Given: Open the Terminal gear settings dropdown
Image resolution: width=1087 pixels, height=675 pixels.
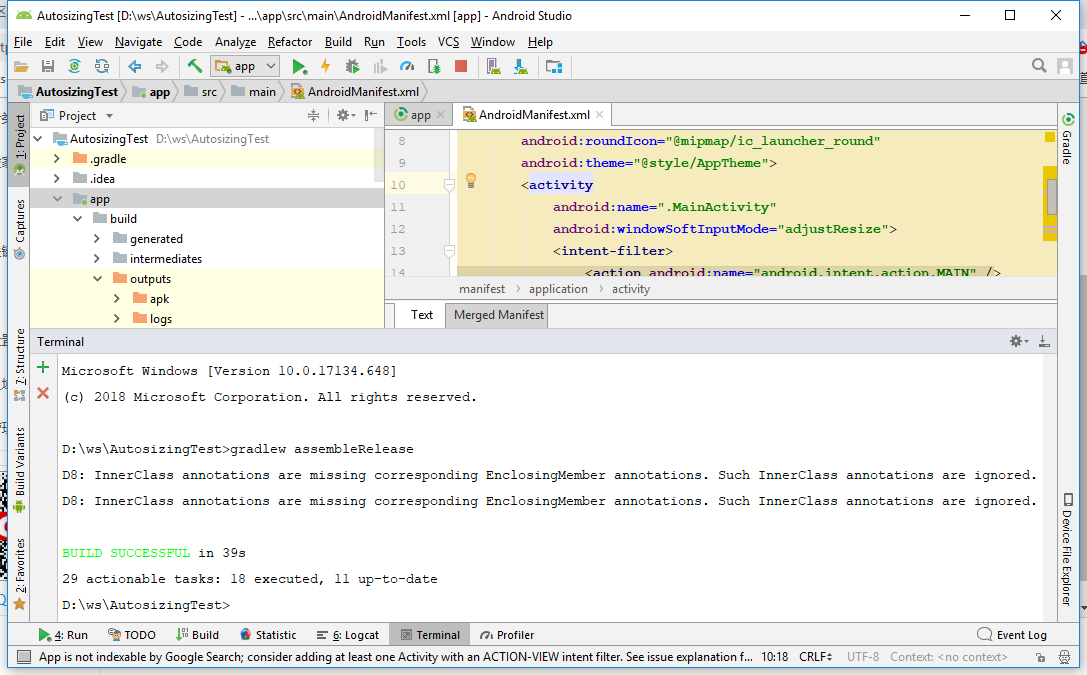Looking at the screenshot, I should (x=1018, y=341).
